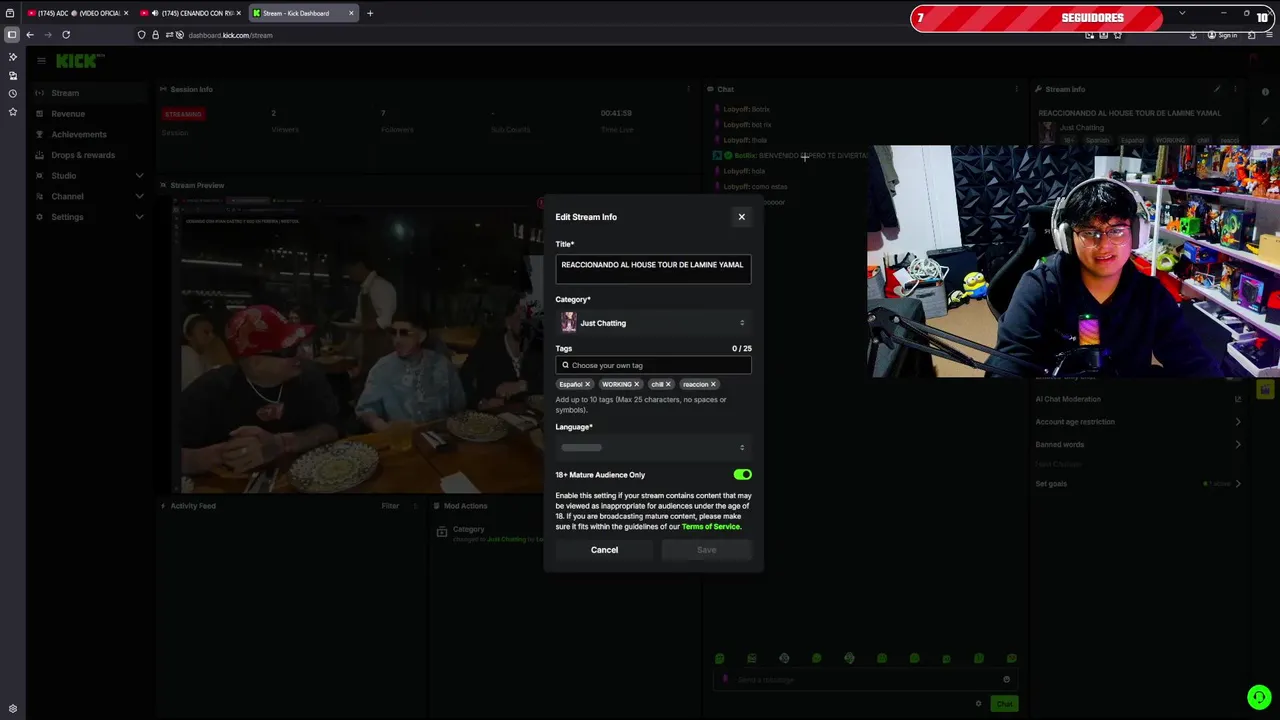1280x720 pixels.
Task: Click the Send a message chat box
Action: (x=865, y=680)
